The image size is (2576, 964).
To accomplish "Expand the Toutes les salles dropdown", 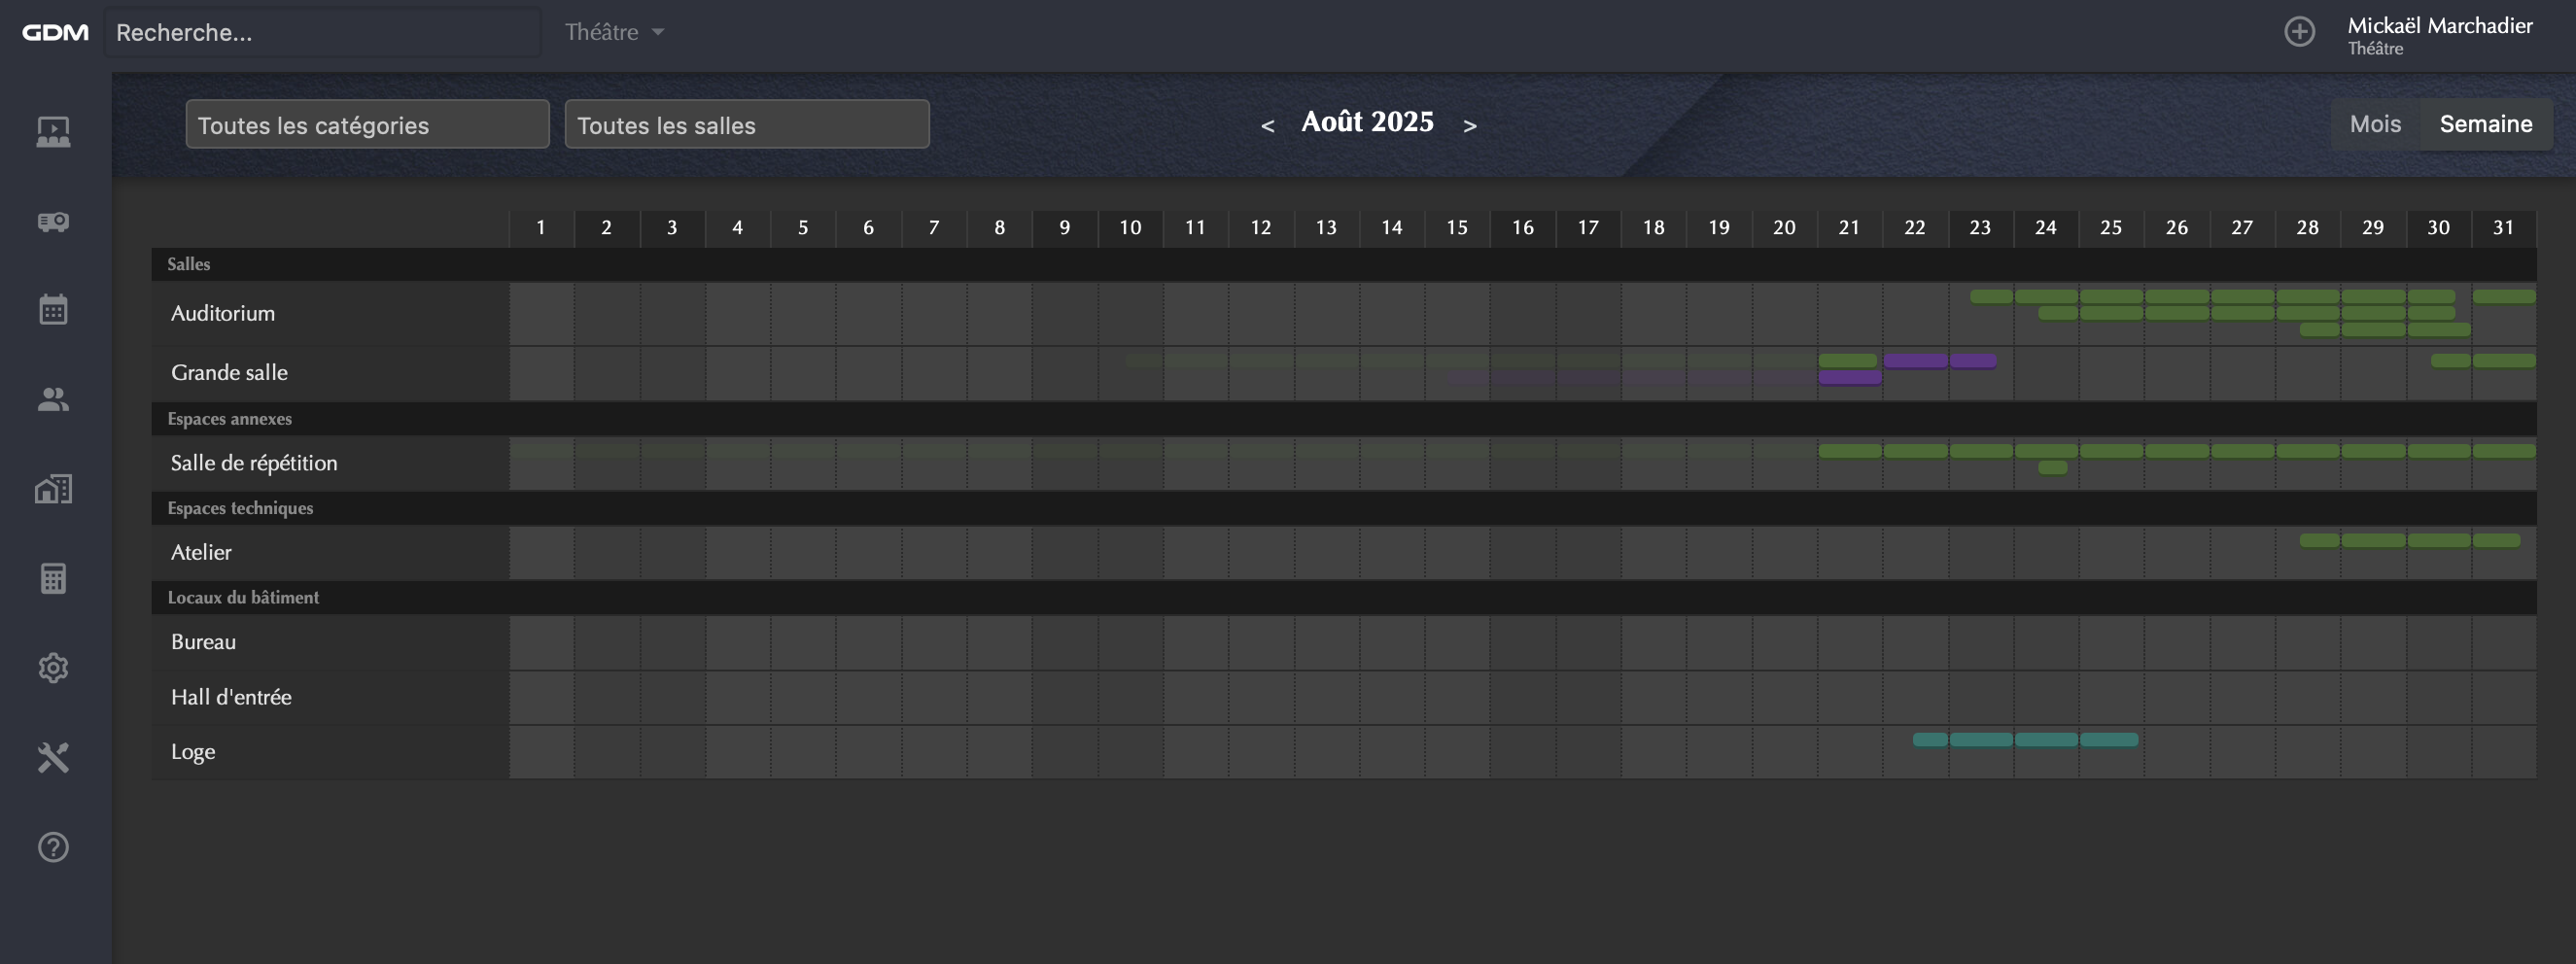I will pos(747,124).
